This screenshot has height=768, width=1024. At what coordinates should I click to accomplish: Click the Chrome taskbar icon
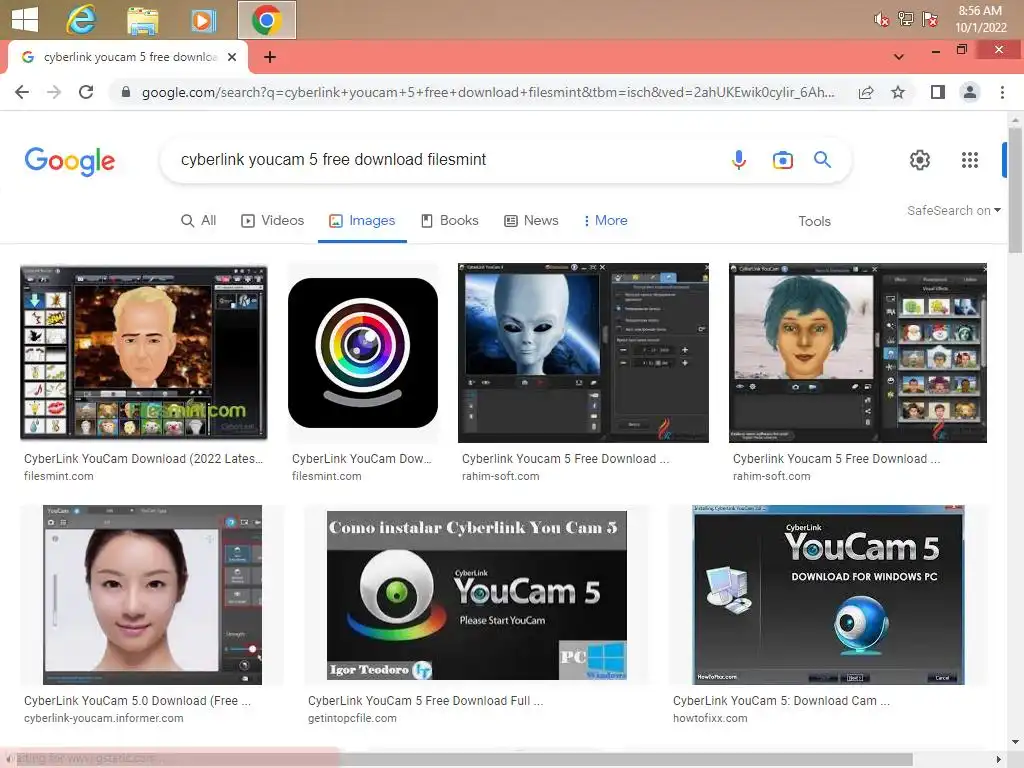click(x=266, y=20)
